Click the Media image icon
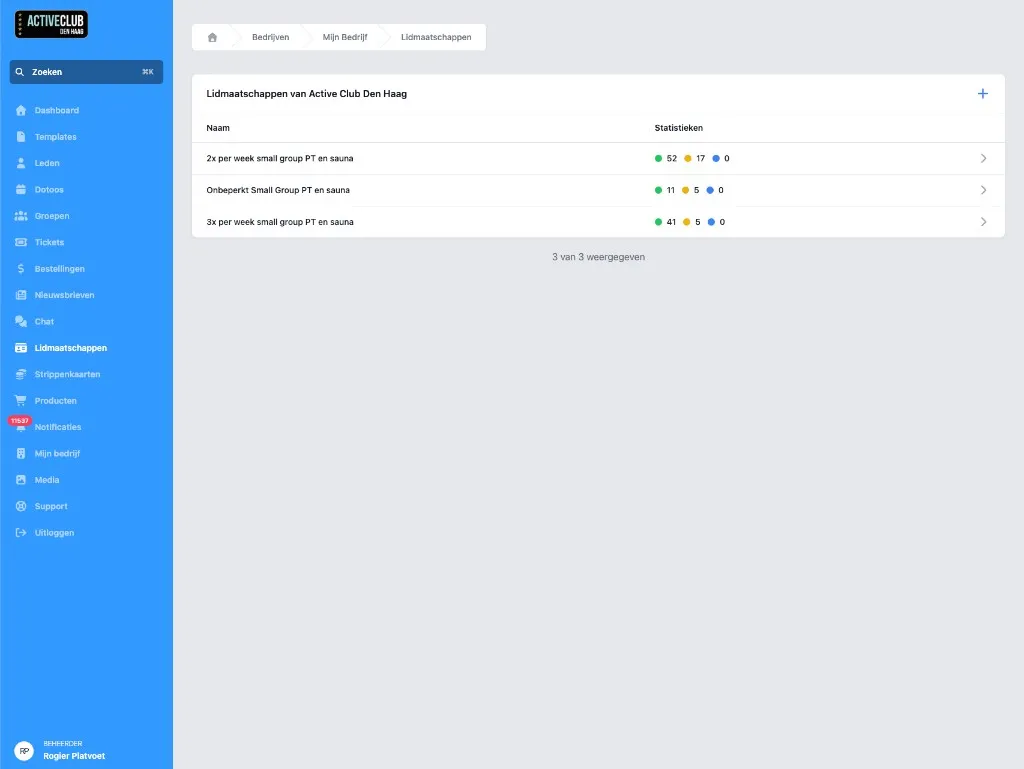 point(21,480)
